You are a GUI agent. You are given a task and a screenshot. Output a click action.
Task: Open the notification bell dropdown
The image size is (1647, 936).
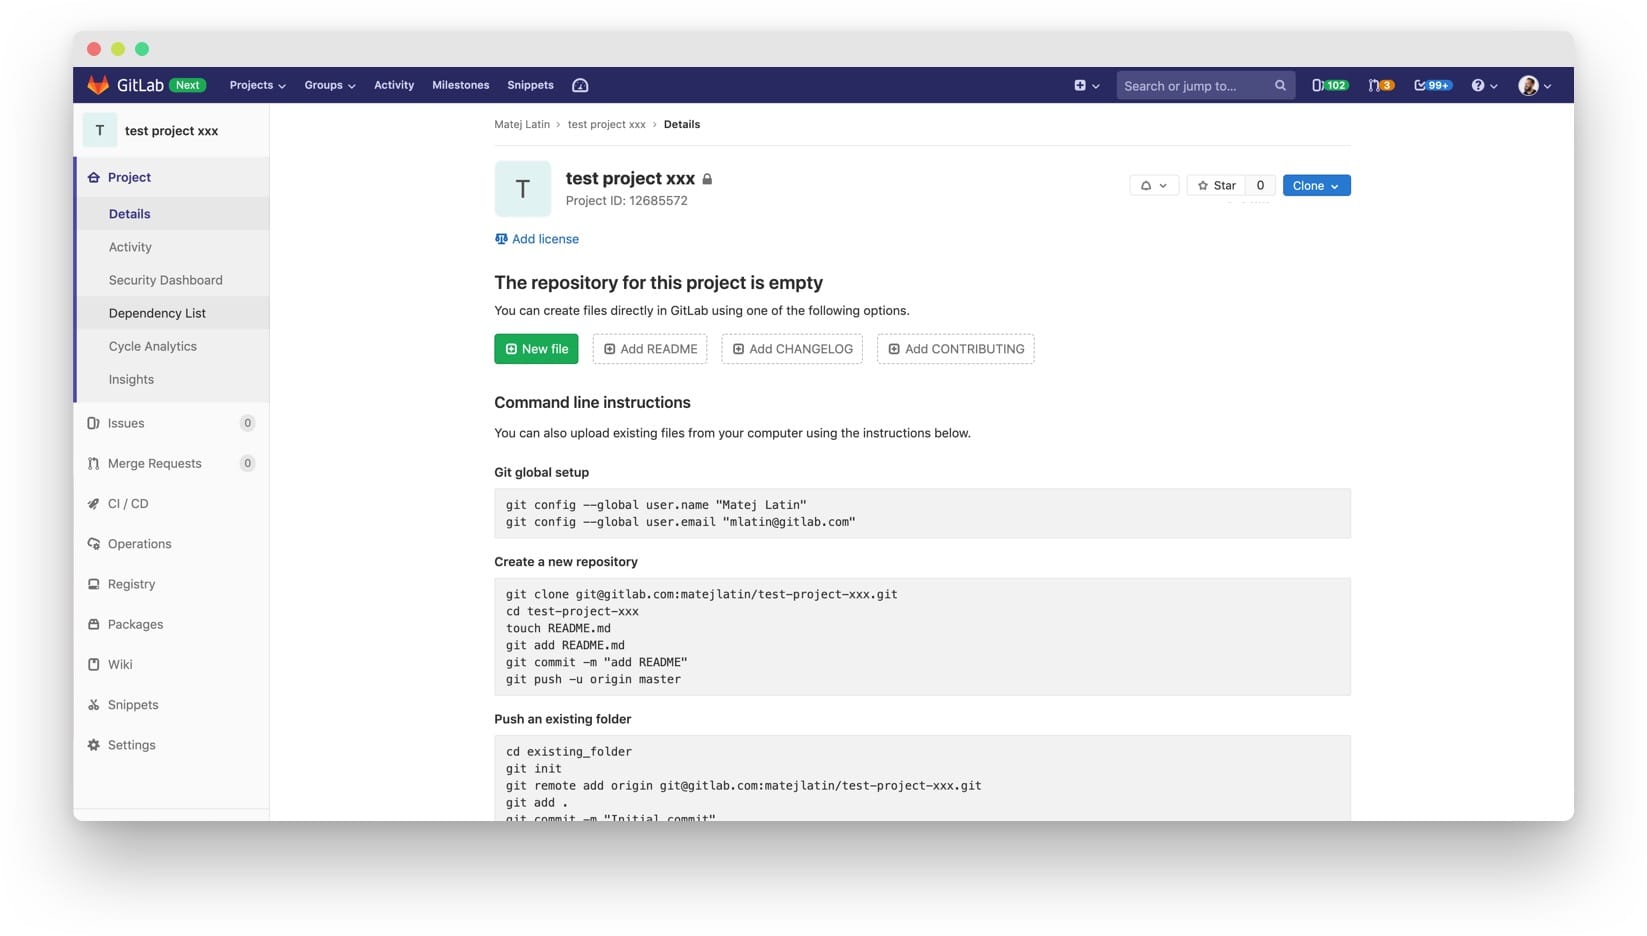tap(1153, 185)
